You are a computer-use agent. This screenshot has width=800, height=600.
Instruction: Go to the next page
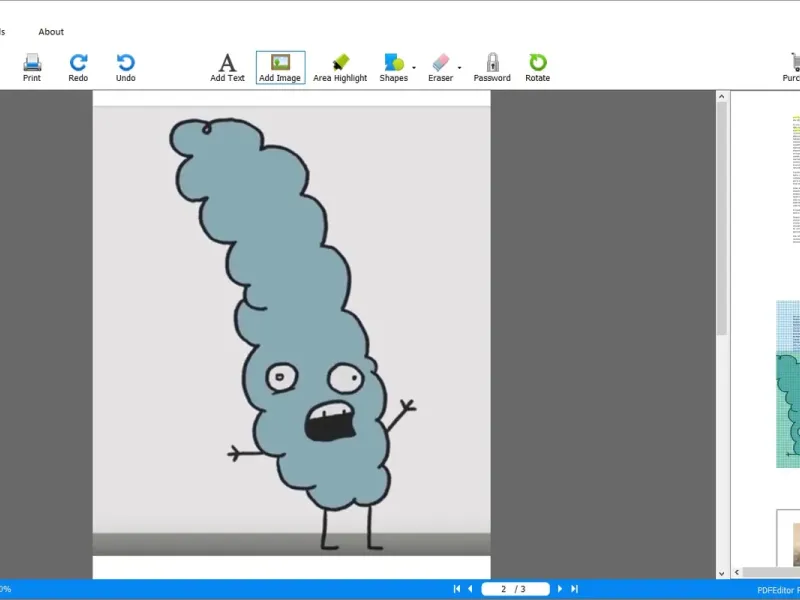560,589
